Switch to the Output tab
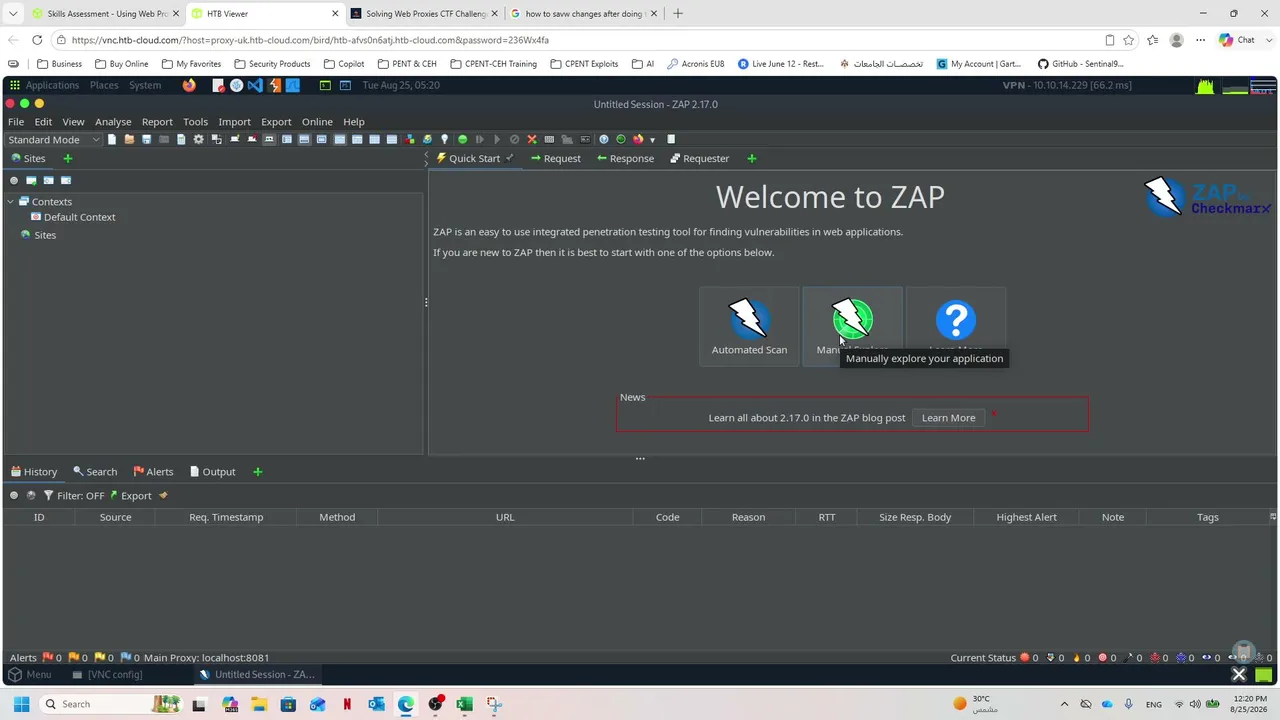Viewport: 1280px width, 720px height. (212, 472)
